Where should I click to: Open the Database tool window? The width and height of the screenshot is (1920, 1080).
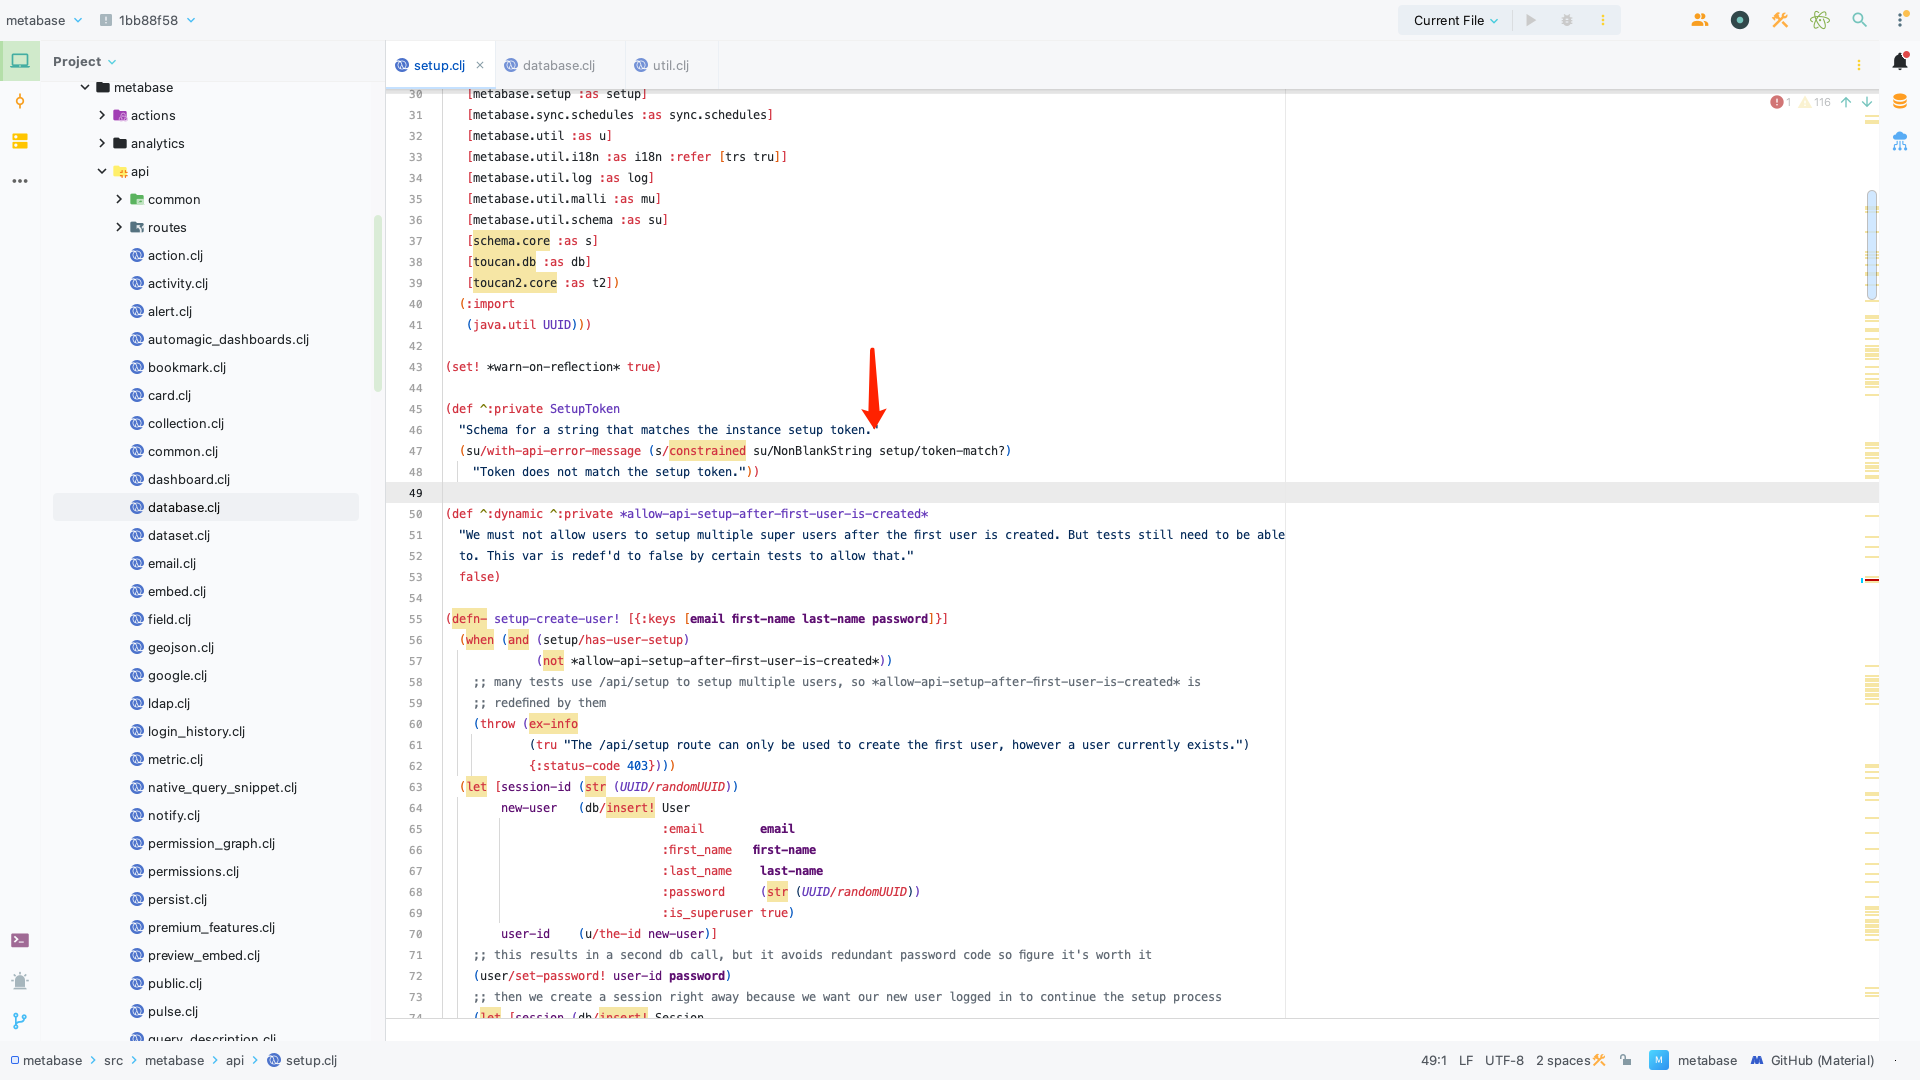1899,101
